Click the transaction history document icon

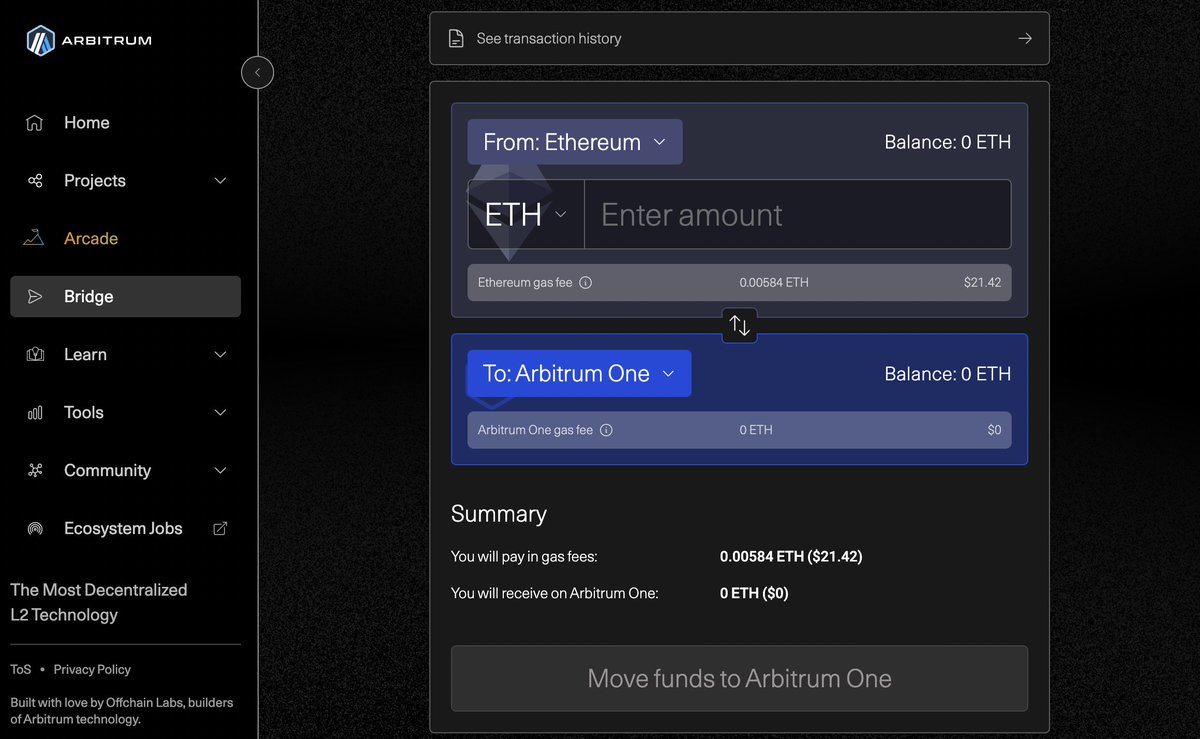[456, 37]
